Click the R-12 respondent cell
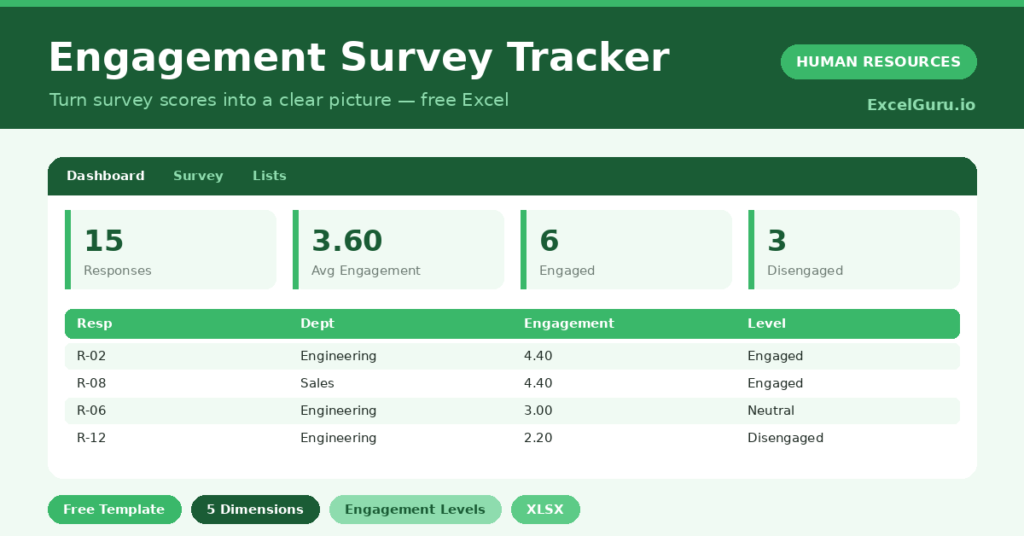The height and width of the screenshot is (536, 1024). (x=91, y=438)
